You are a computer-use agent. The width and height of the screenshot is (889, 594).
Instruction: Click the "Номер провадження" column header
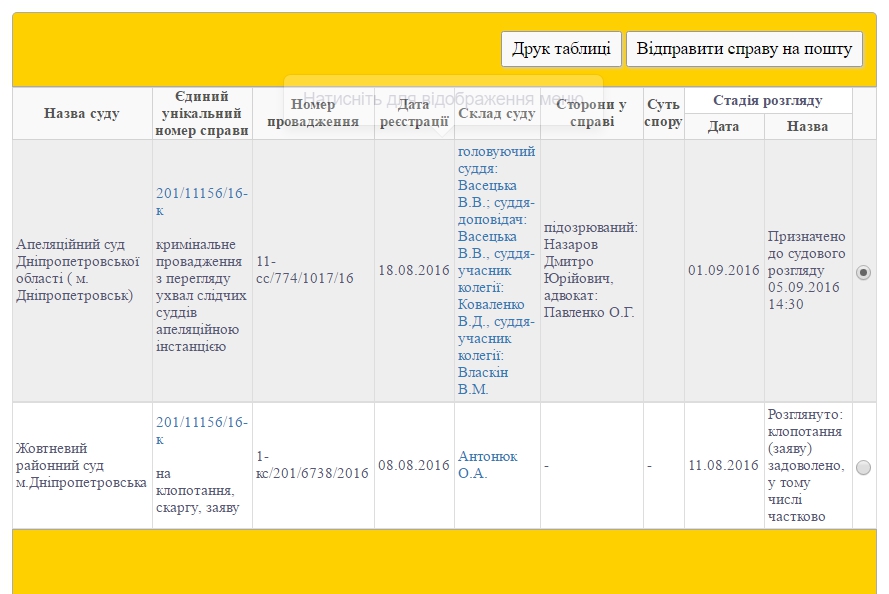[x=314, y=113]
